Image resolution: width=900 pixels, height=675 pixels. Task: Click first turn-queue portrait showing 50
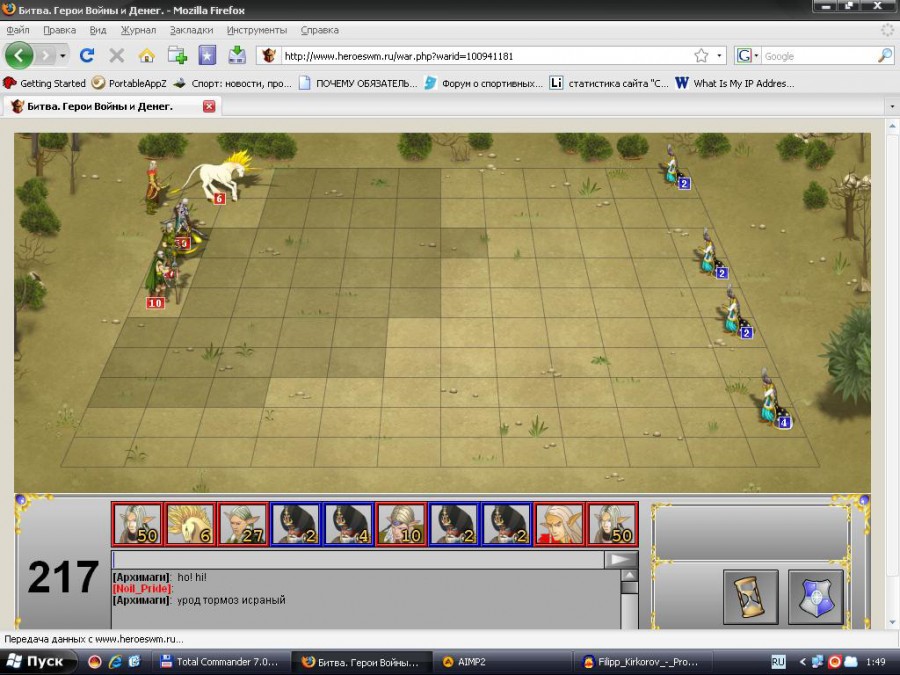tap(137, 524)
